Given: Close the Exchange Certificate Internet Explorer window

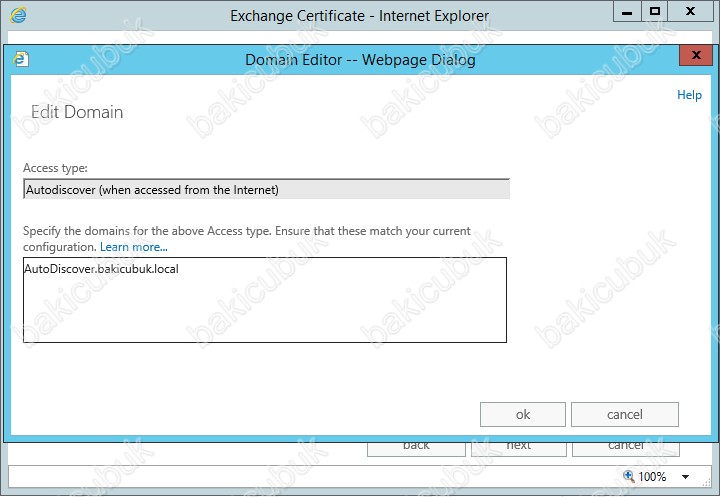Looking at the screenshot, I should 690,11.
